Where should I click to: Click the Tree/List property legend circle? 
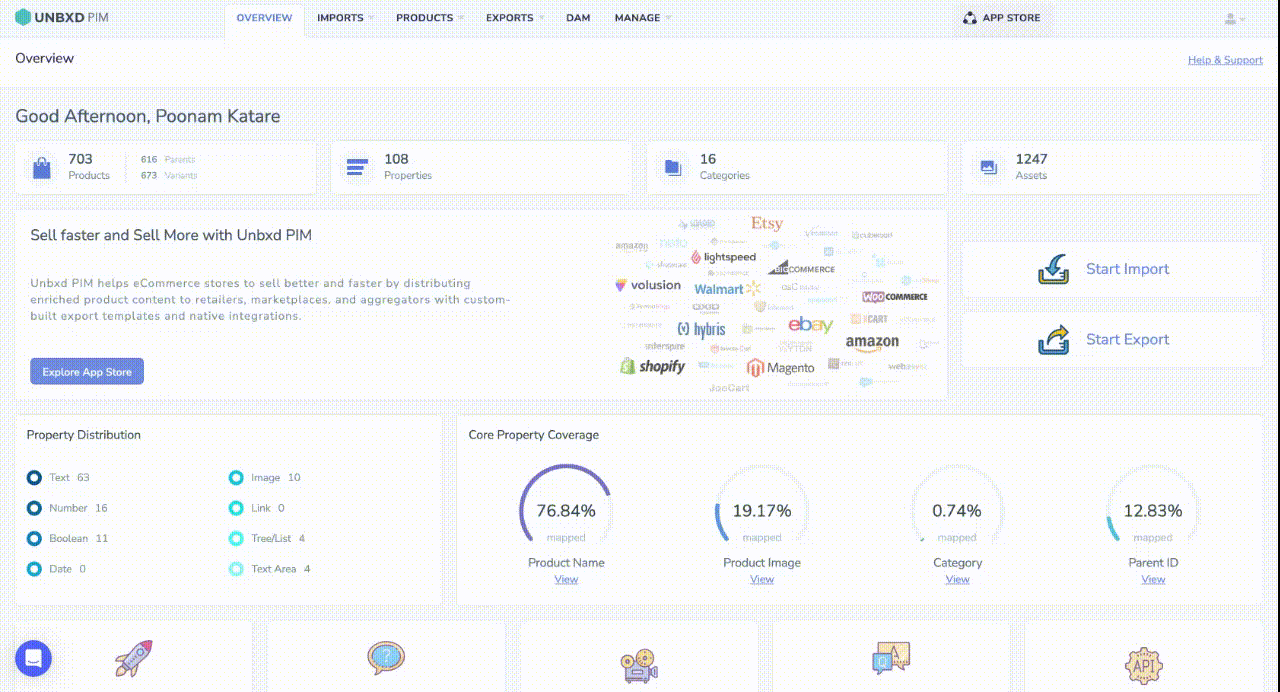click(x=236, y=539)
